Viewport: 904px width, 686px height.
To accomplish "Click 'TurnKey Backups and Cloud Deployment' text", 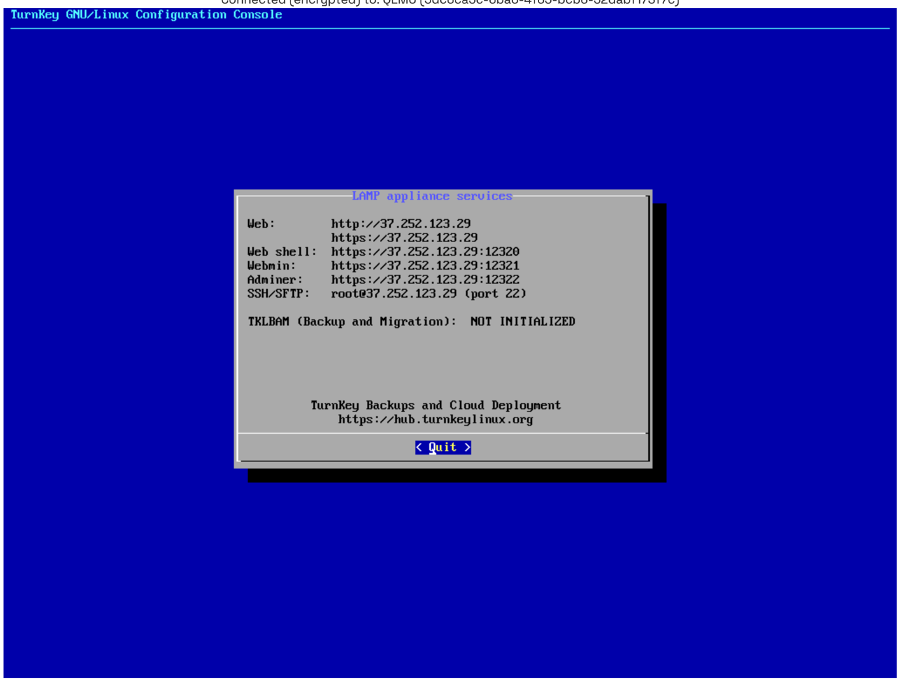I will [x=435, y=405].
